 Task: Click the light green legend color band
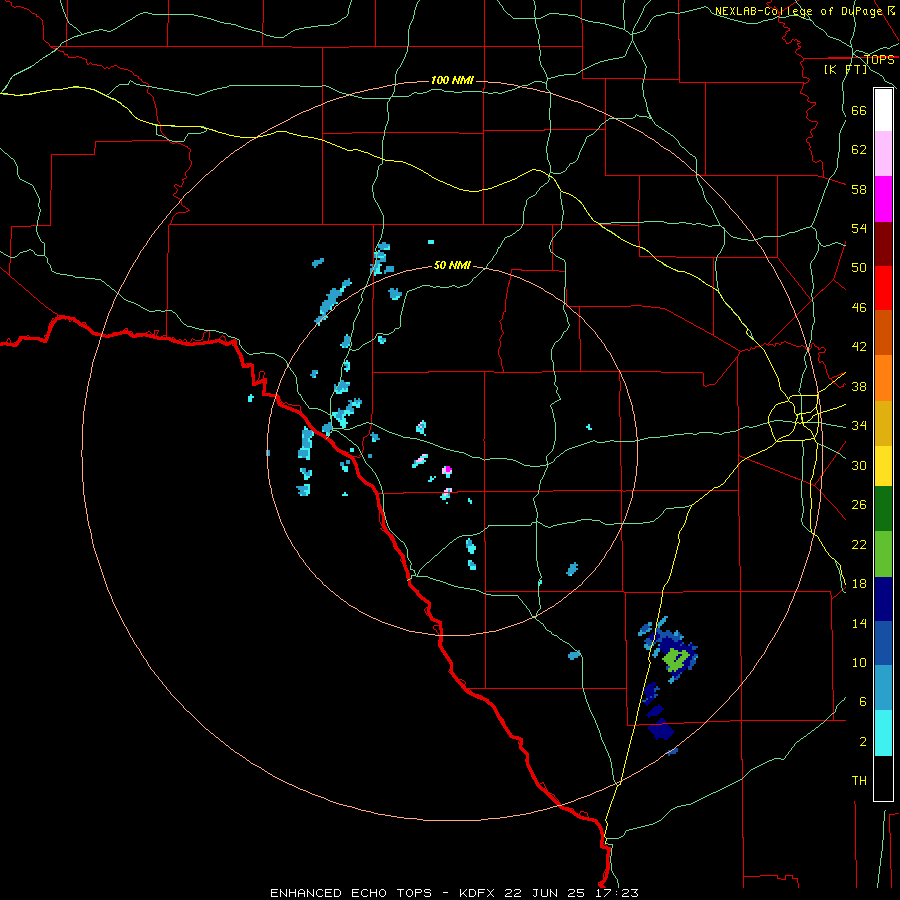click(x=883, y=553)
